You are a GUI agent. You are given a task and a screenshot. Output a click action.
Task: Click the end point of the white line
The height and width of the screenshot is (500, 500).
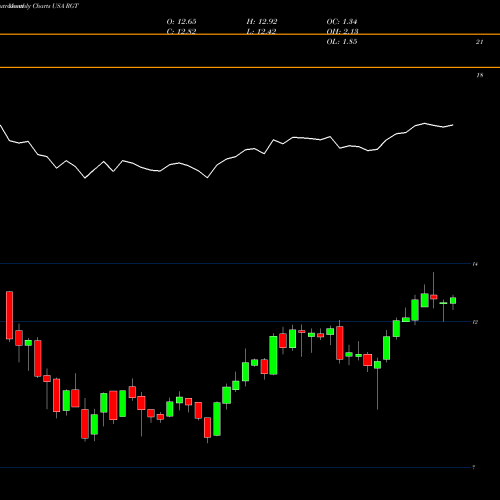click(453, 125)
